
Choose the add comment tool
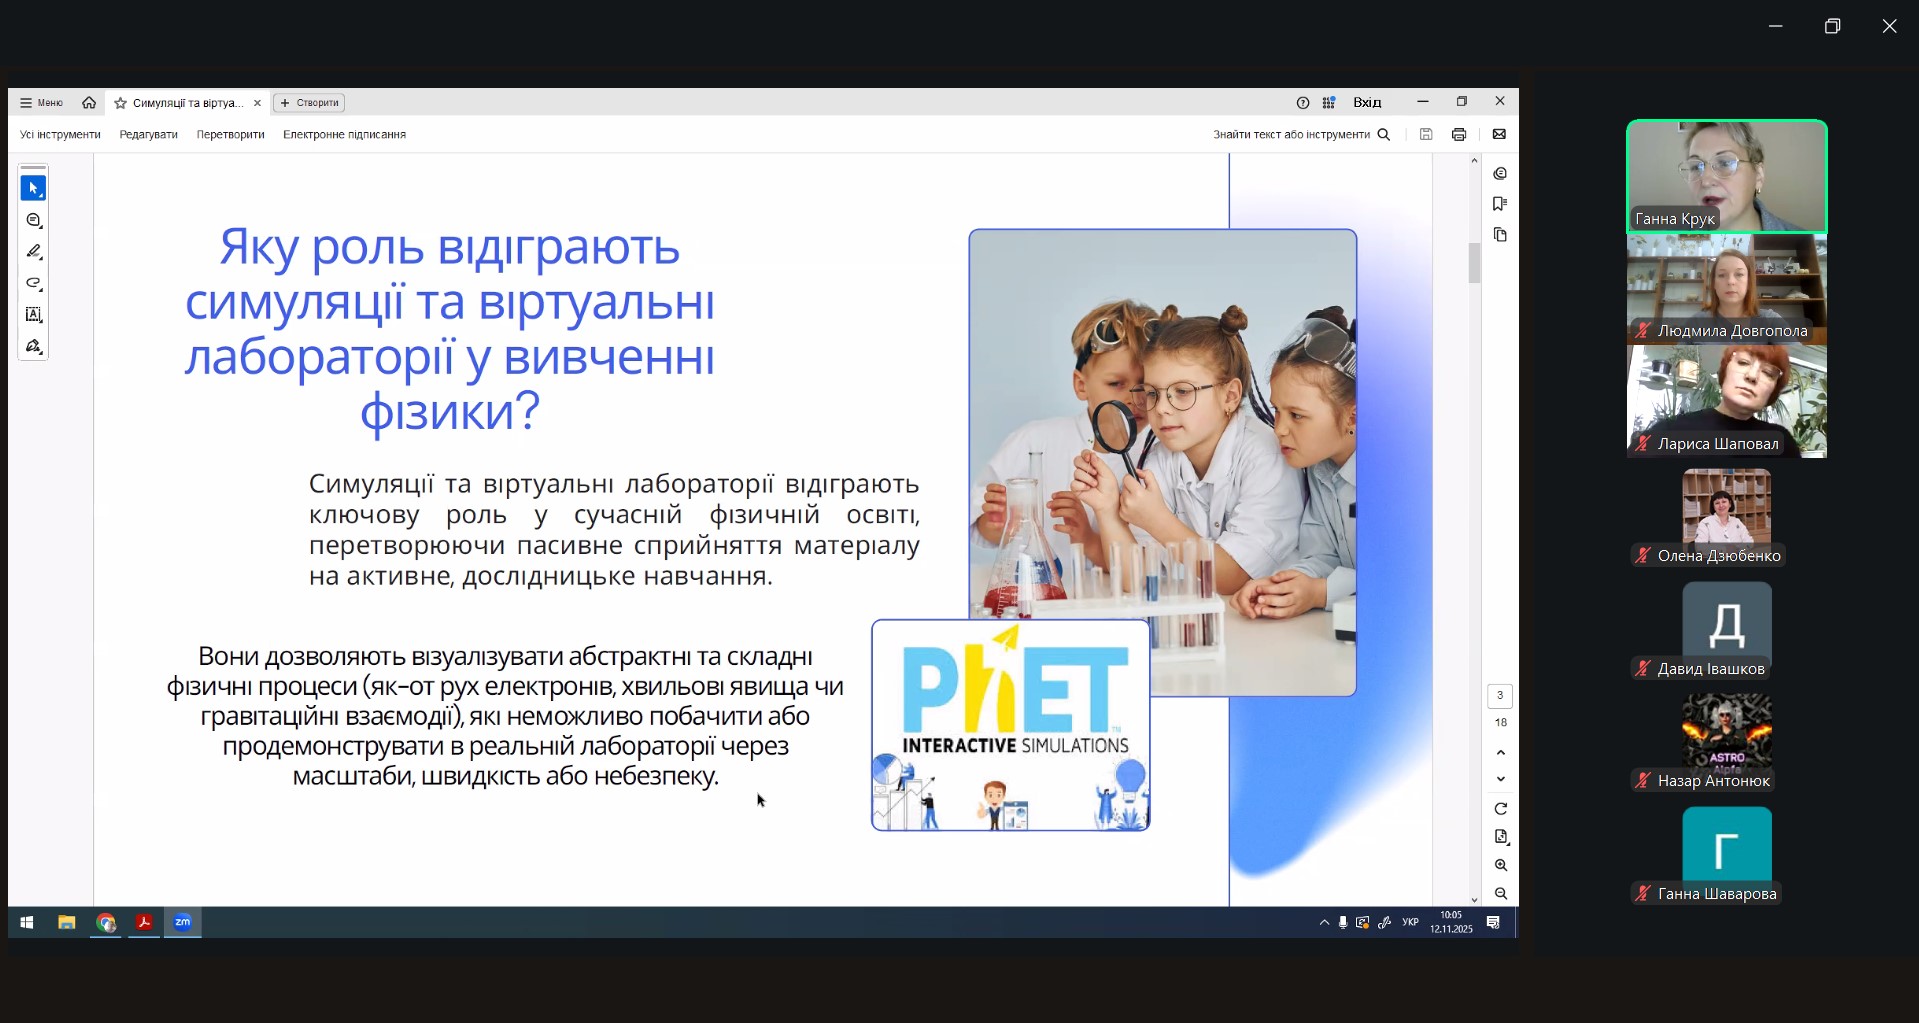coord(33,220)
